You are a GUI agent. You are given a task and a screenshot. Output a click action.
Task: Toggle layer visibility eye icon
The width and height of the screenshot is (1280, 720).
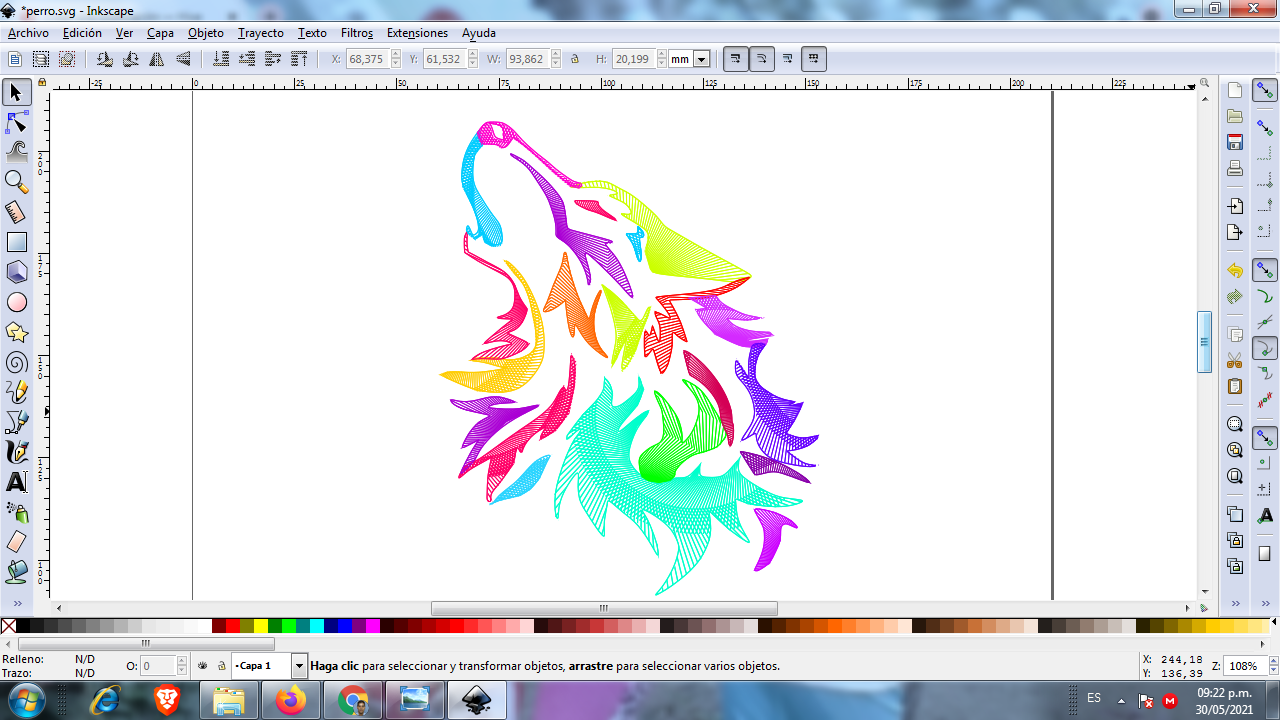pos(203,666)
